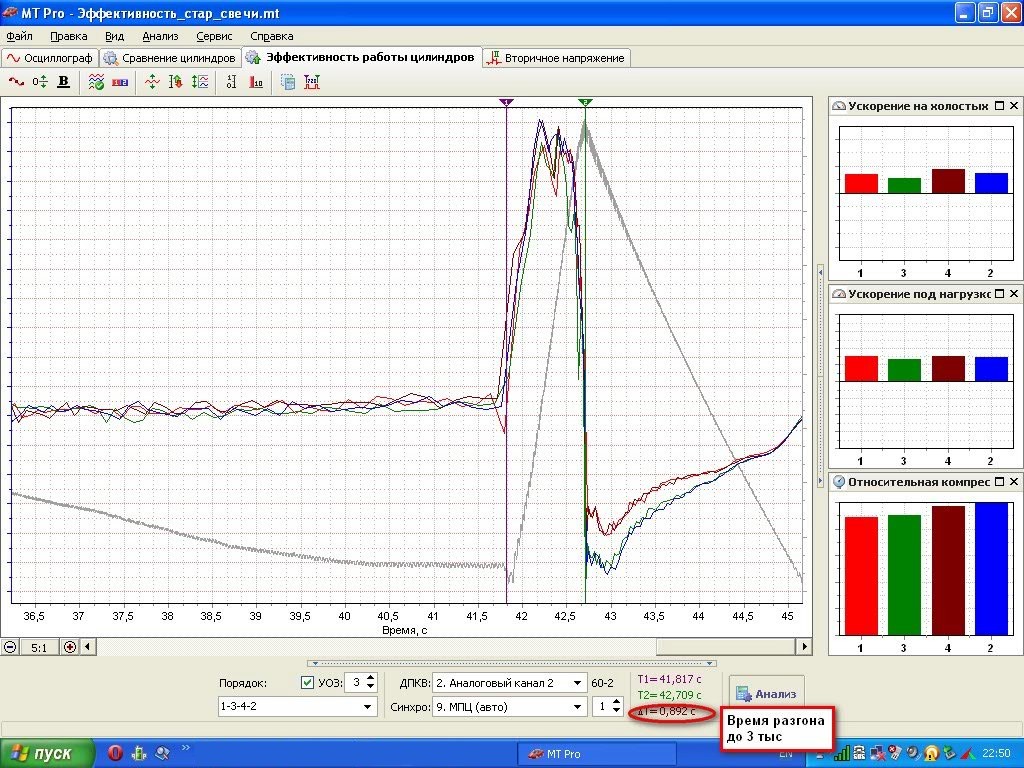Click the red bar chart toolbar icon
This screenshot has height=768, width=1024.
point(256,82)
